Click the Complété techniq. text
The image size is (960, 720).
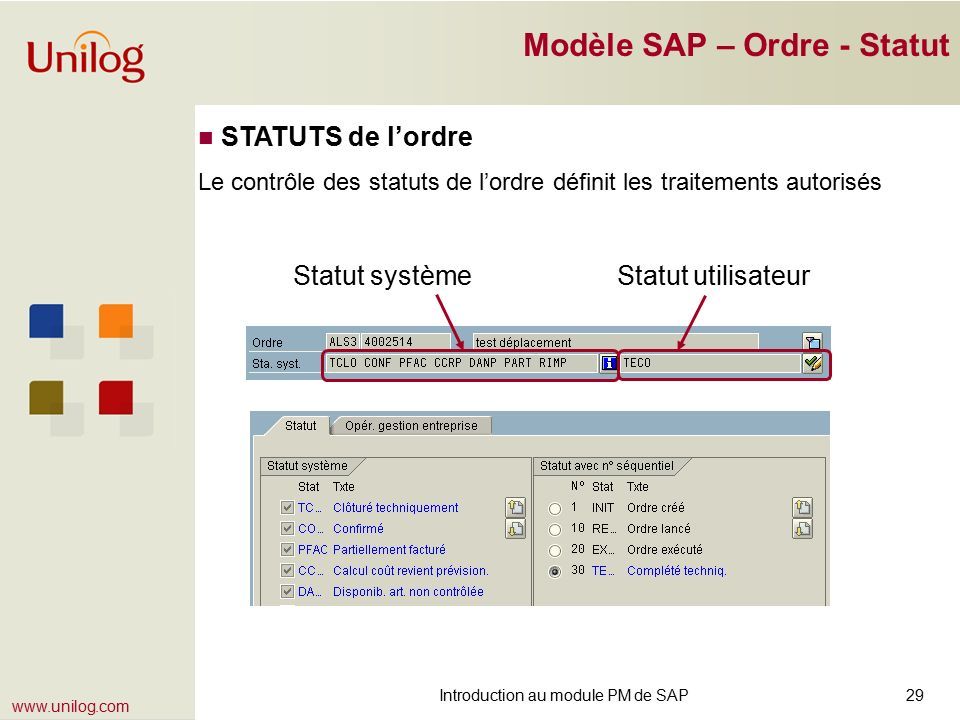677,571
